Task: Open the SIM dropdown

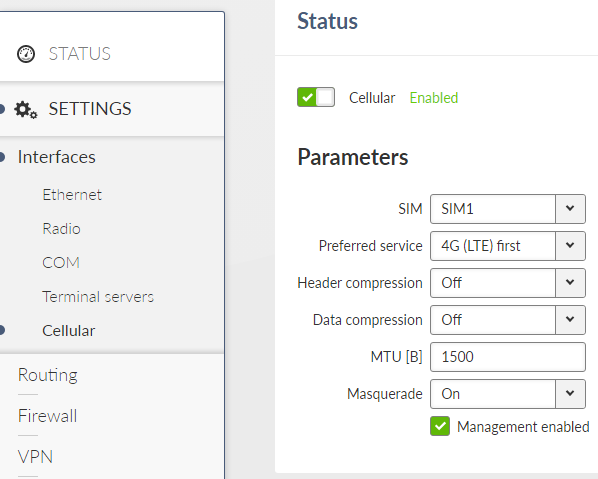Action: click(x=508, y=209)
